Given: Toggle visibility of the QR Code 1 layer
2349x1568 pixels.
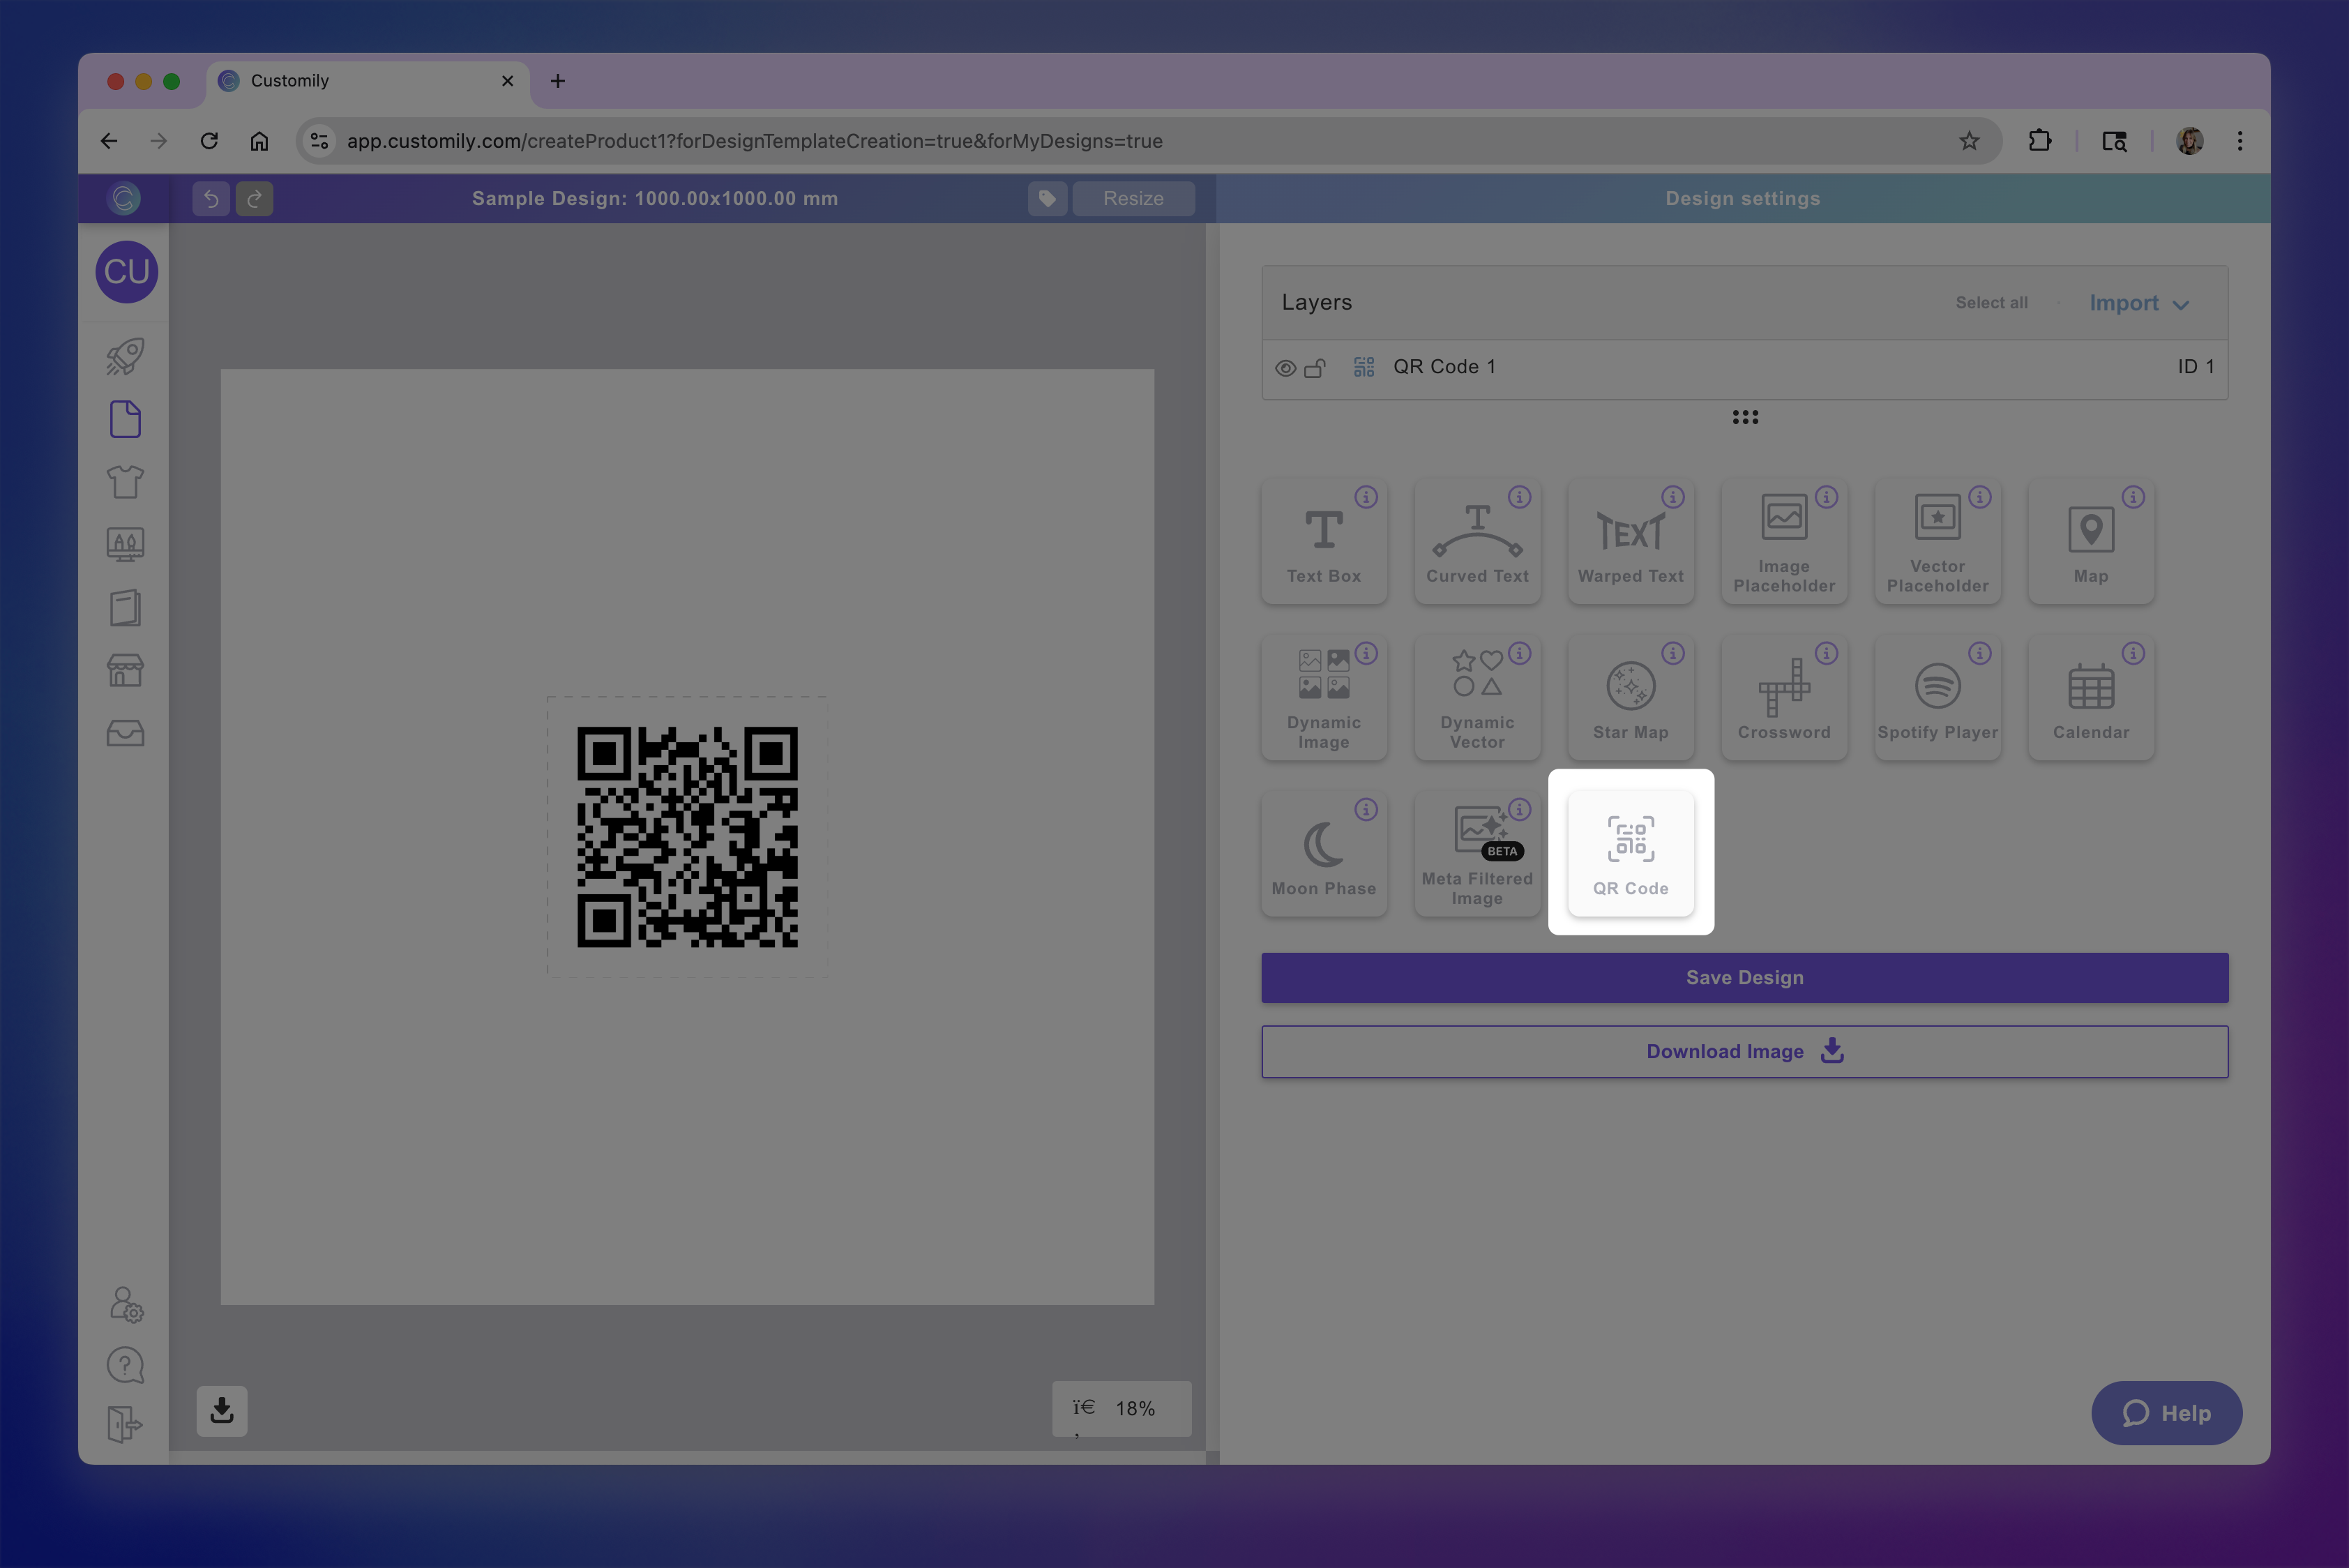Looking at the screenshot, I should pyautogui.click(x=1286, y=367).
